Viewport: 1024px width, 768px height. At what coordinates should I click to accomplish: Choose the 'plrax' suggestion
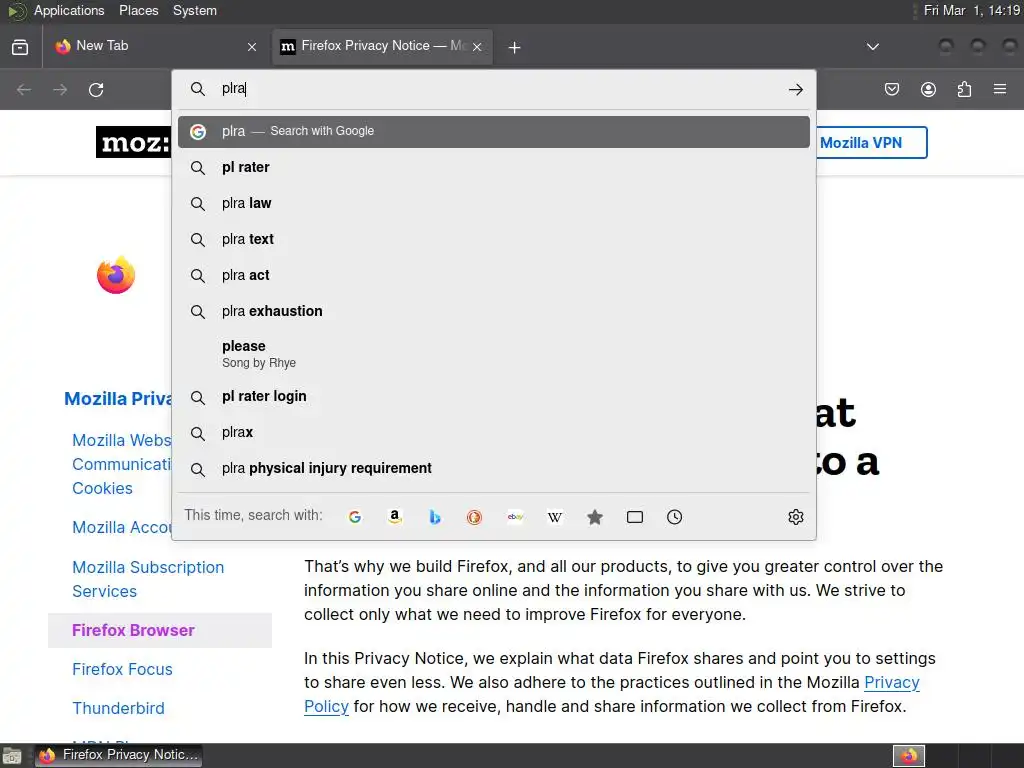(494, 433)
